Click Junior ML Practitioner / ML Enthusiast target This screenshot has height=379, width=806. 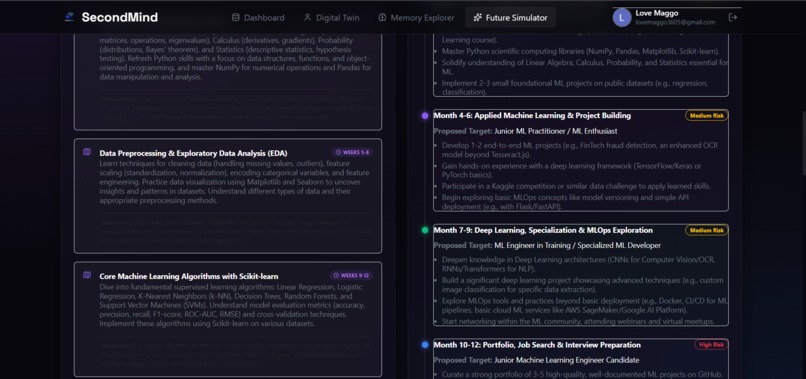[x=556, y=131]
